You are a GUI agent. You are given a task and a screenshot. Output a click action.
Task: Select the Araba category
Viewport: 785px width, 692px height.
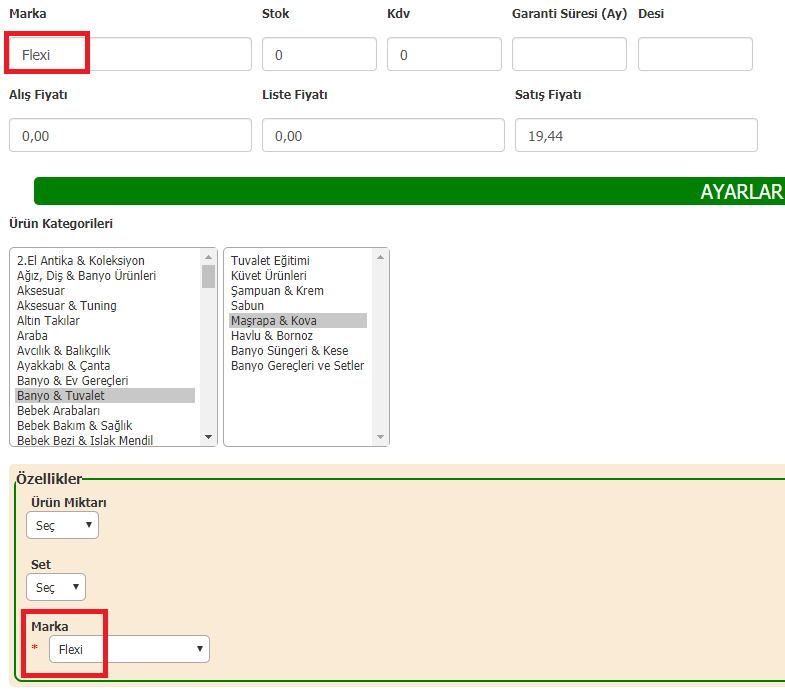click(105, 335)
